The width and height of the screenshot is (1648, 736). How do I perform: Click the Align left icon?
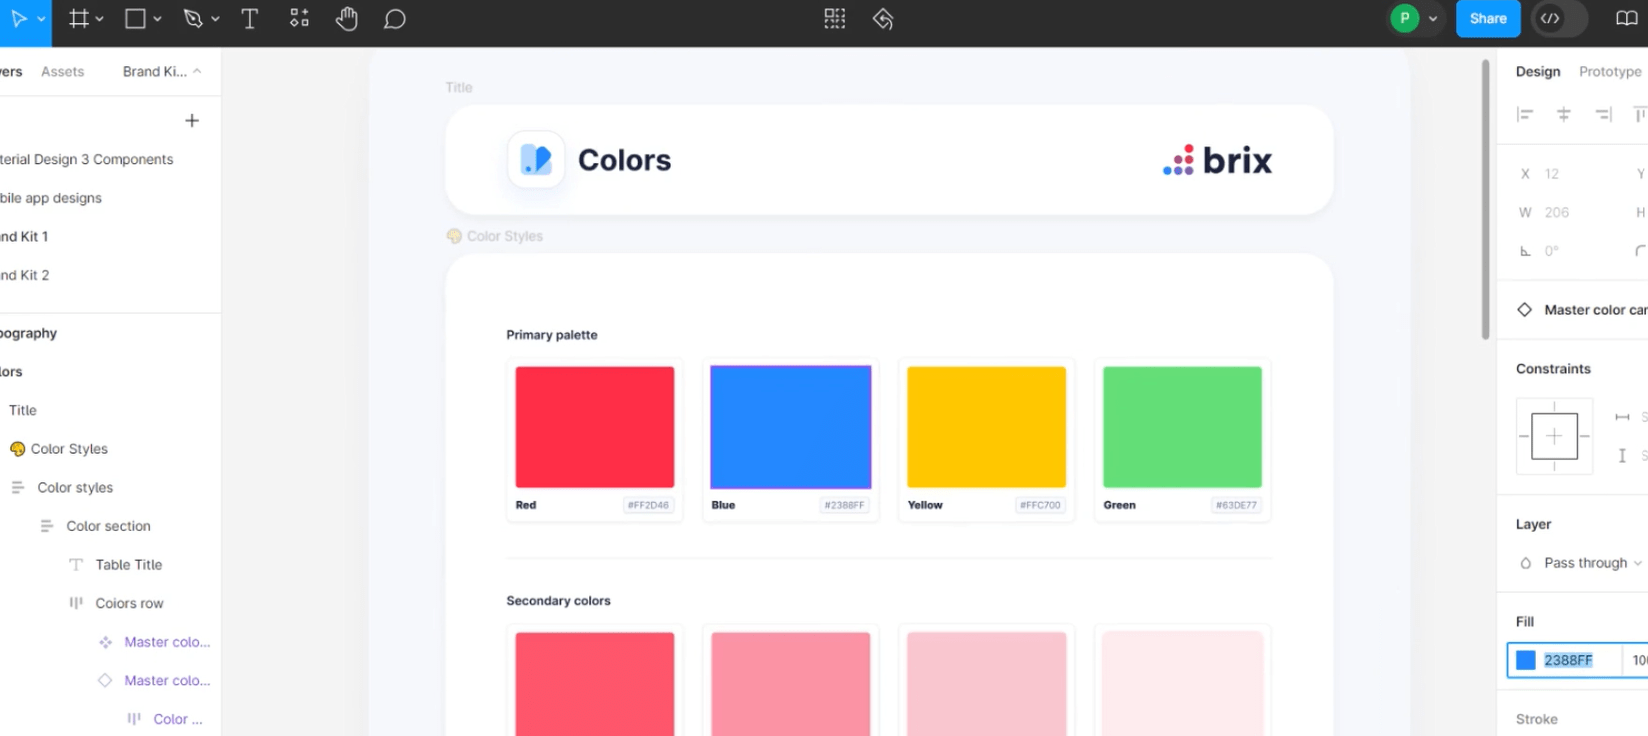tap(1525, 115)
